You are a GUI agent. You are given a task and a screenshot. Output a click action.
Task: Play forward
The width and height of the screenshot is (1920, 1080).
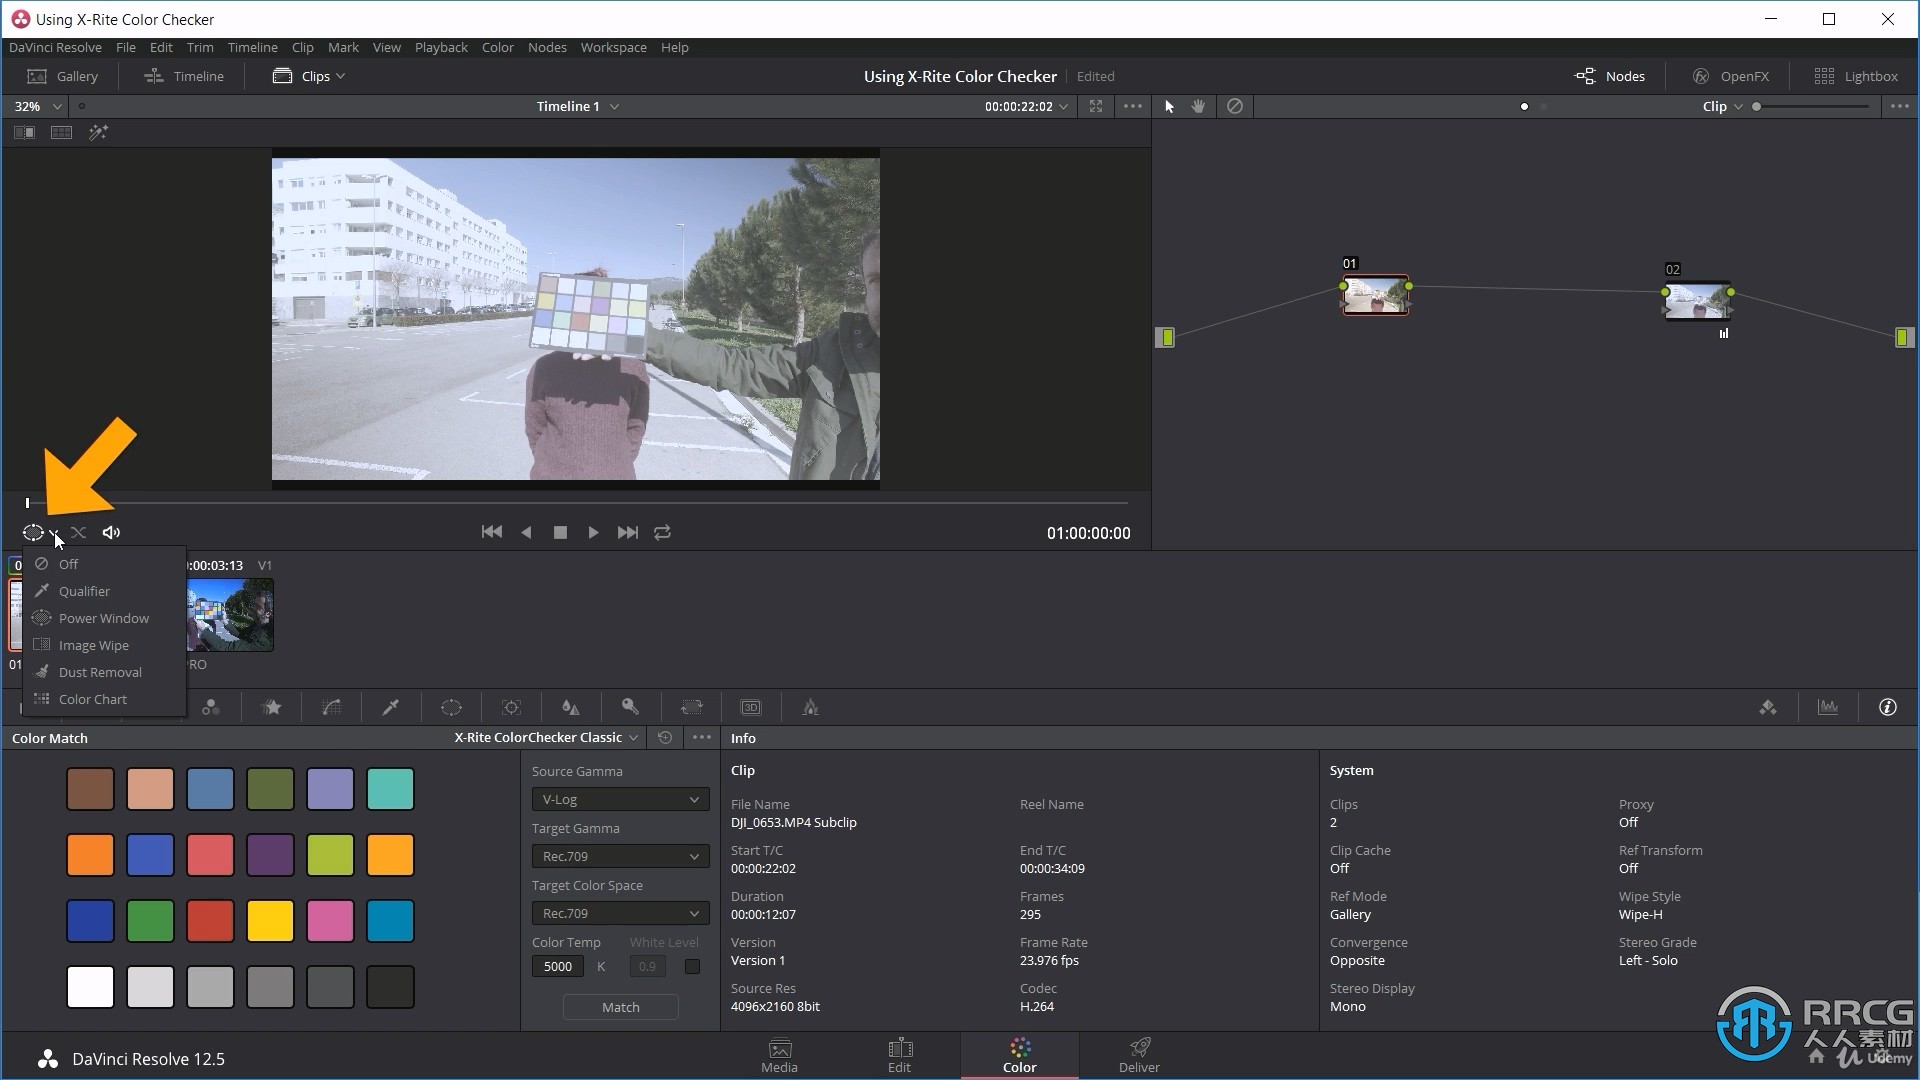click(593, 533)
